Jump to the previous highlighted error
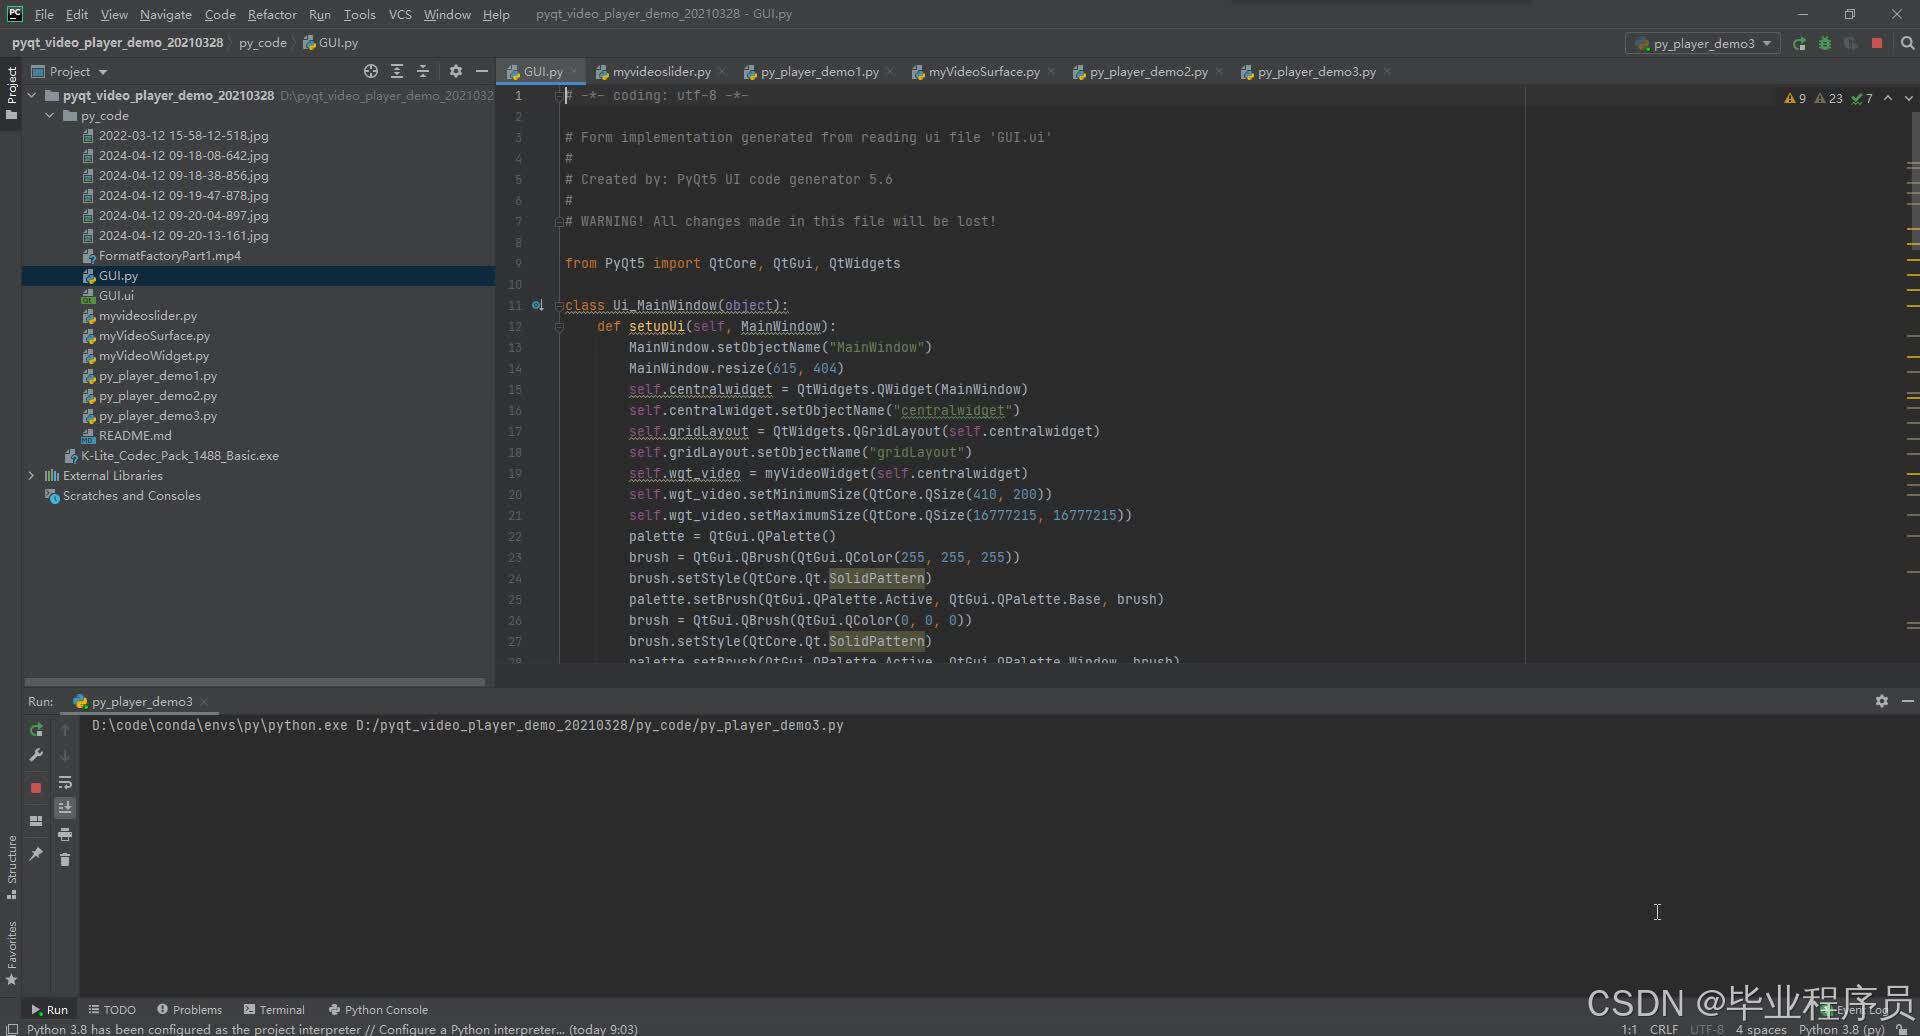The width and height of the screenshot is (1920, 1036). (x=1888, y=98)
